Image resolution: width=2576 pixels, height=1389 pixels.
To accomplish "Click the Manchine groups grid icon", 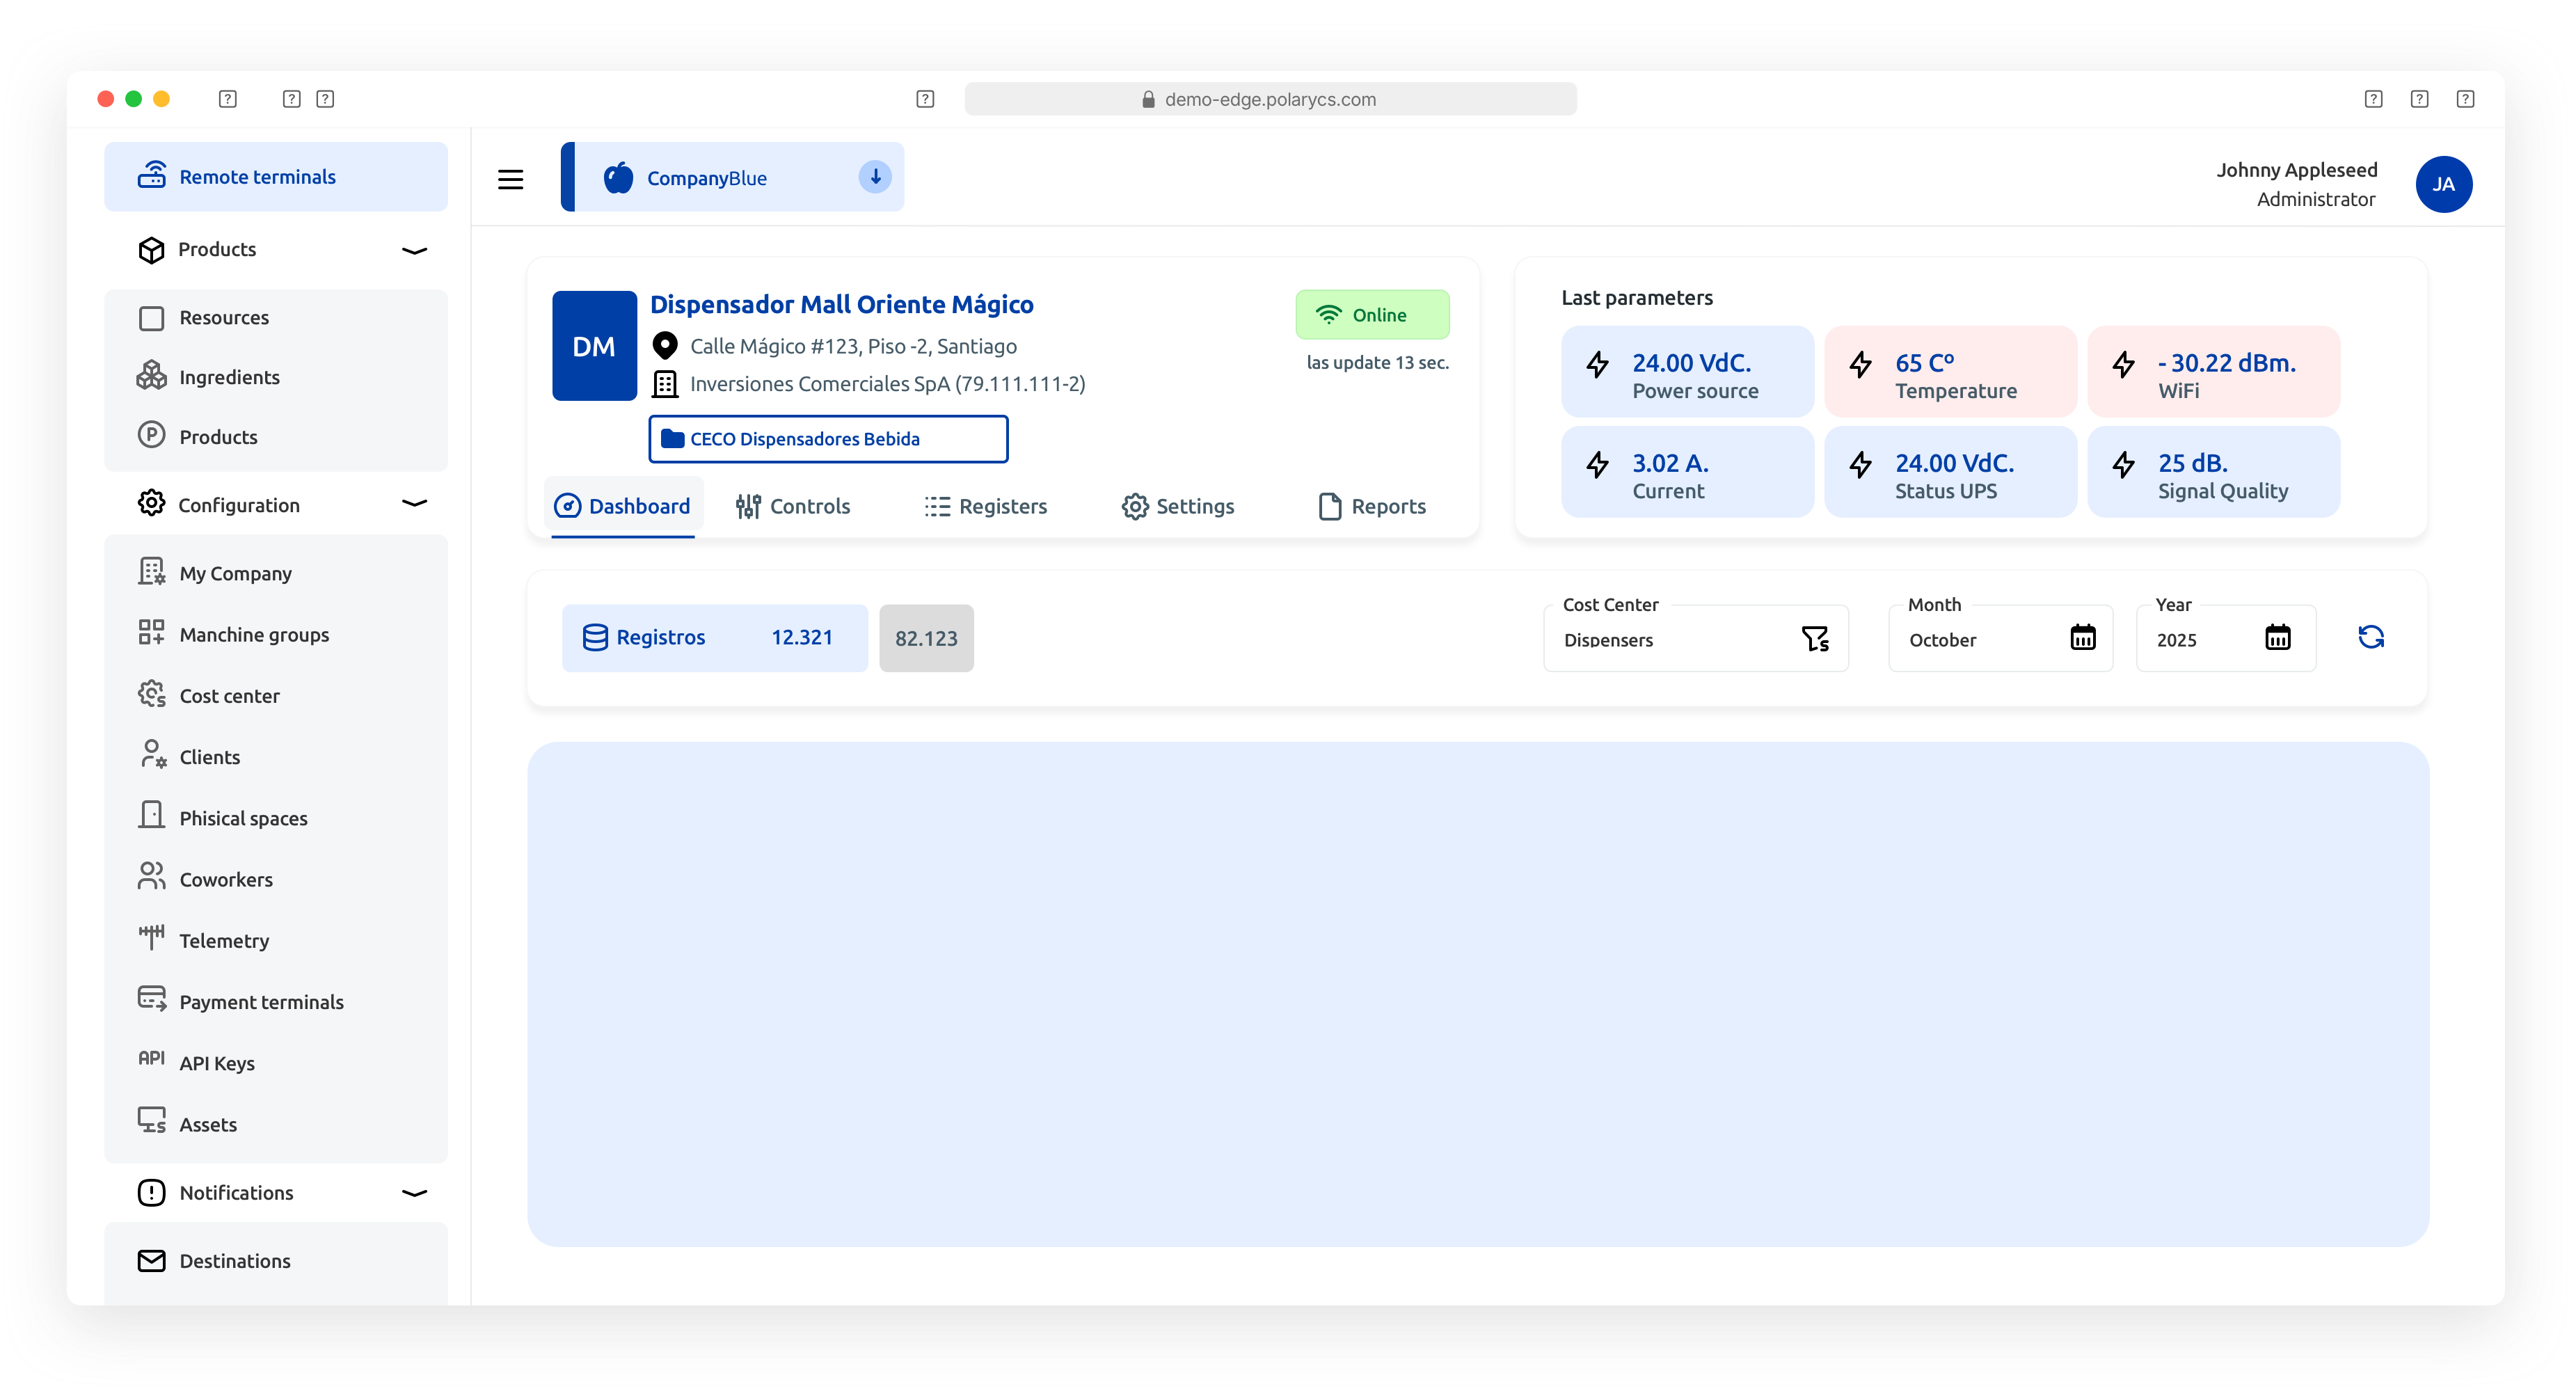I will (x=151, y=633).
